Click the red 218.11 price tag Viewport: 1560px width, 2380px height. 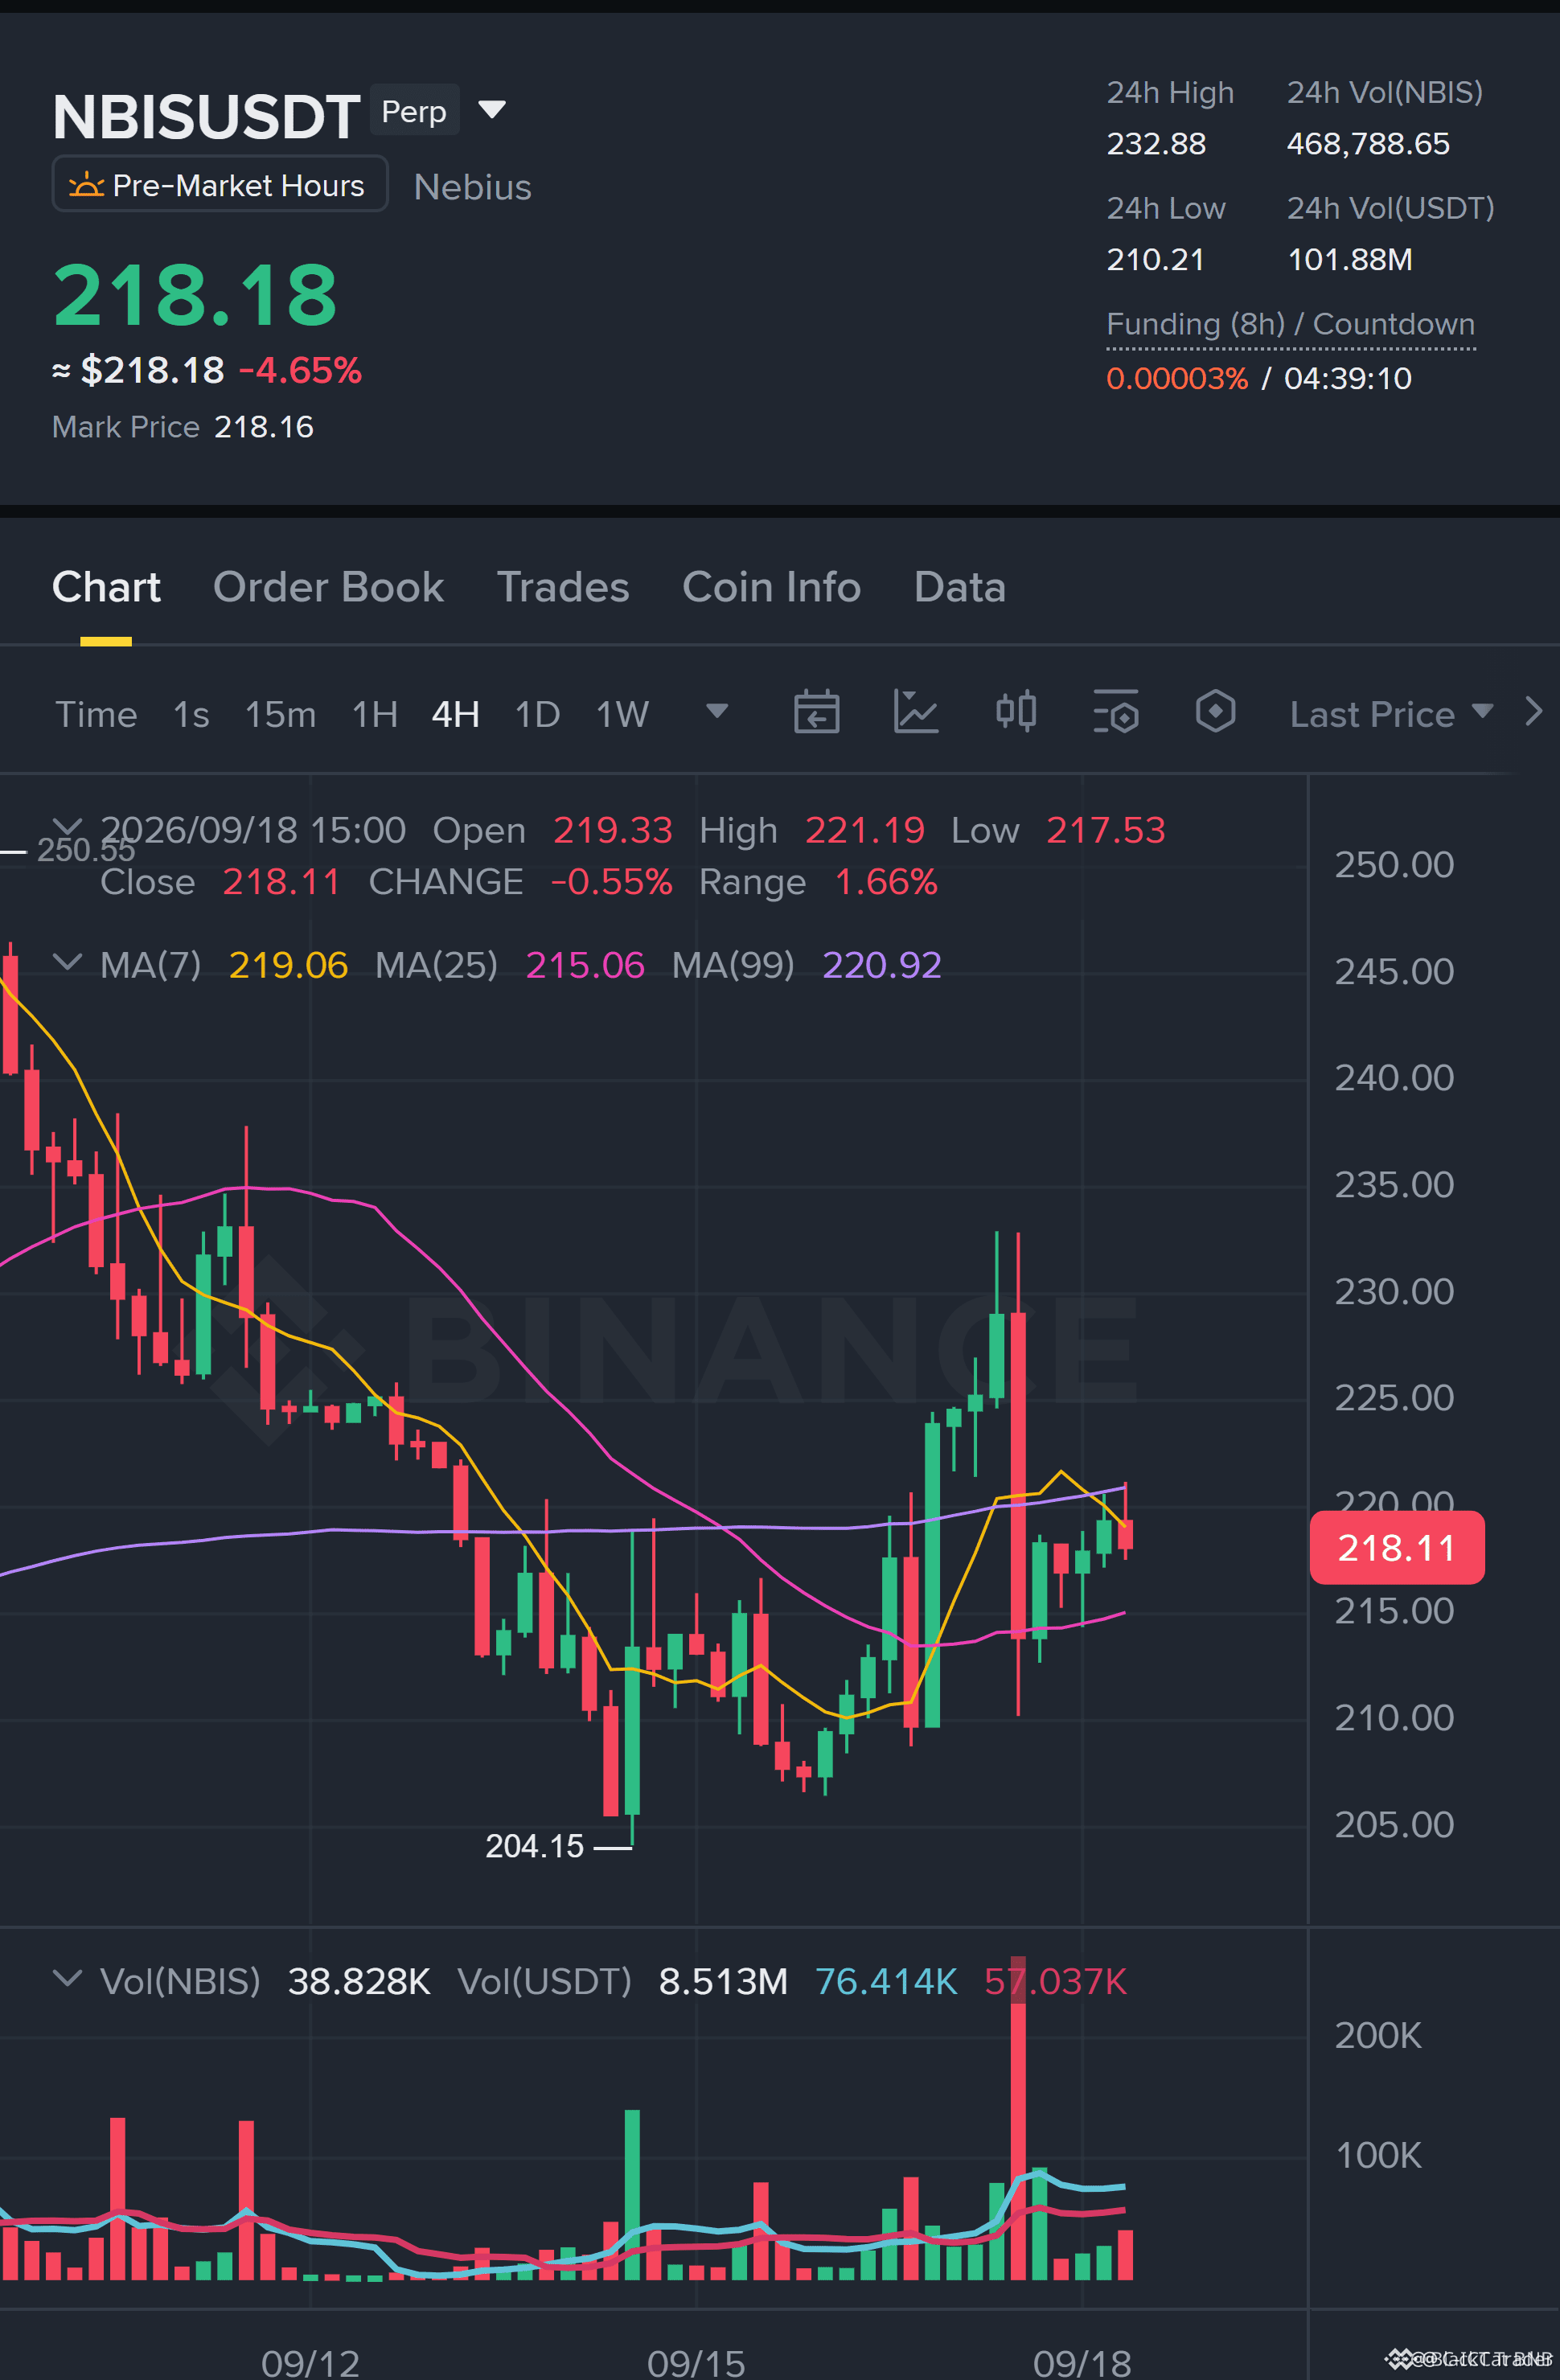click(x=1396, y=1548)
